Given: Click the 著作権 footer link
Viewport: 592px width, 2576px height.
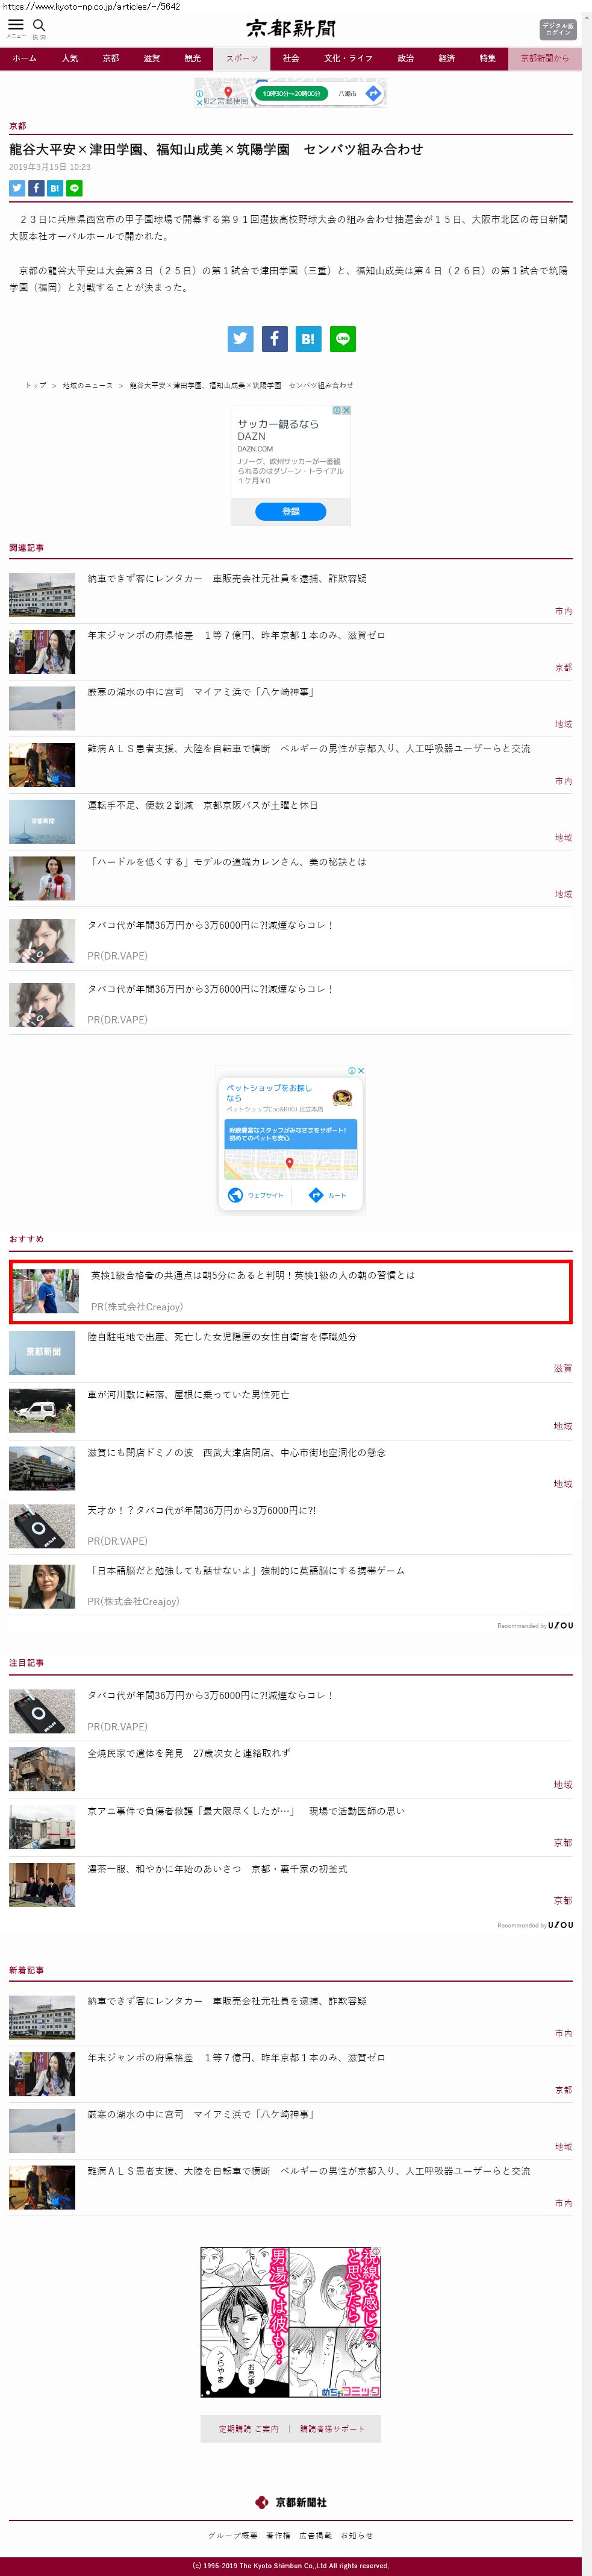Looking at the screenshot, I should click(x=278, y=2535).
